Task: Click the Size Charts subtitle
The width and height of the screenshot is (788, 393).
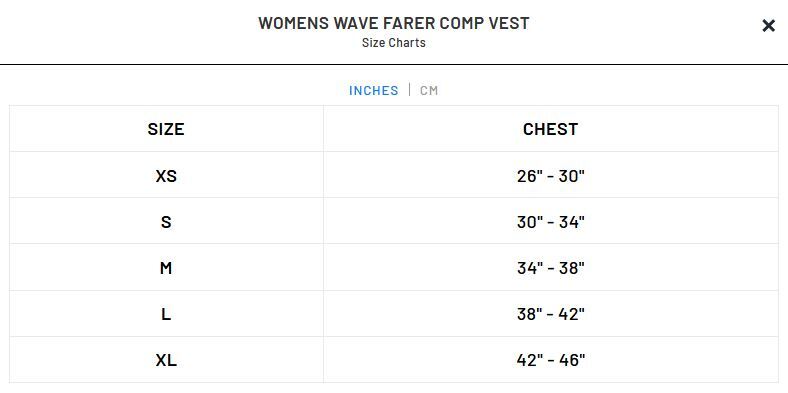Action: 393,43
